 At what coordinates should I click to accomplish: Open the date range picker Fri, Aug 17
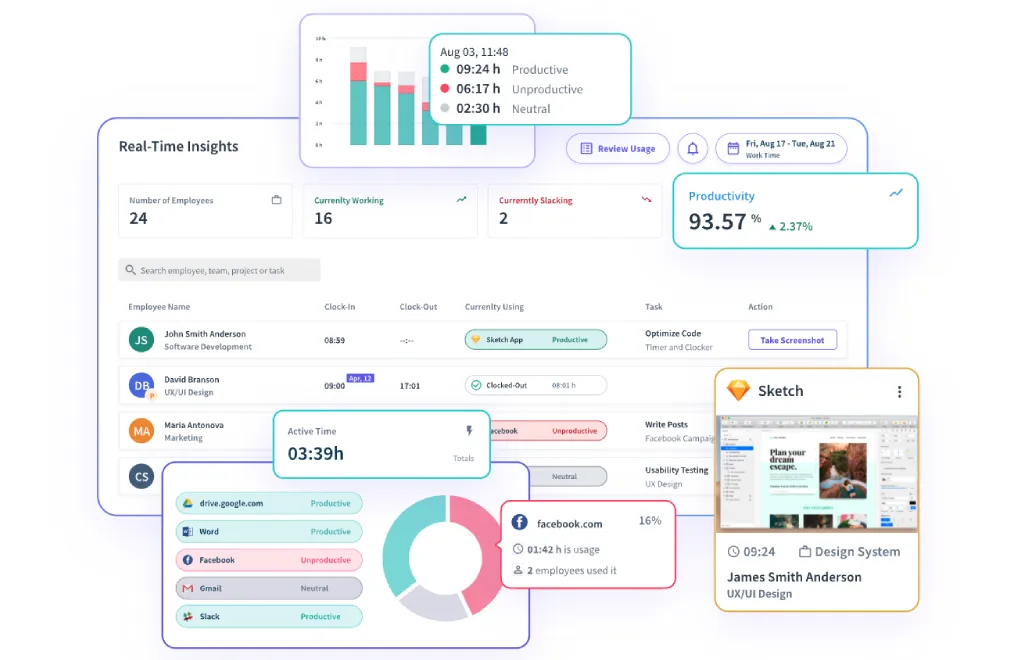pos(781,149)
